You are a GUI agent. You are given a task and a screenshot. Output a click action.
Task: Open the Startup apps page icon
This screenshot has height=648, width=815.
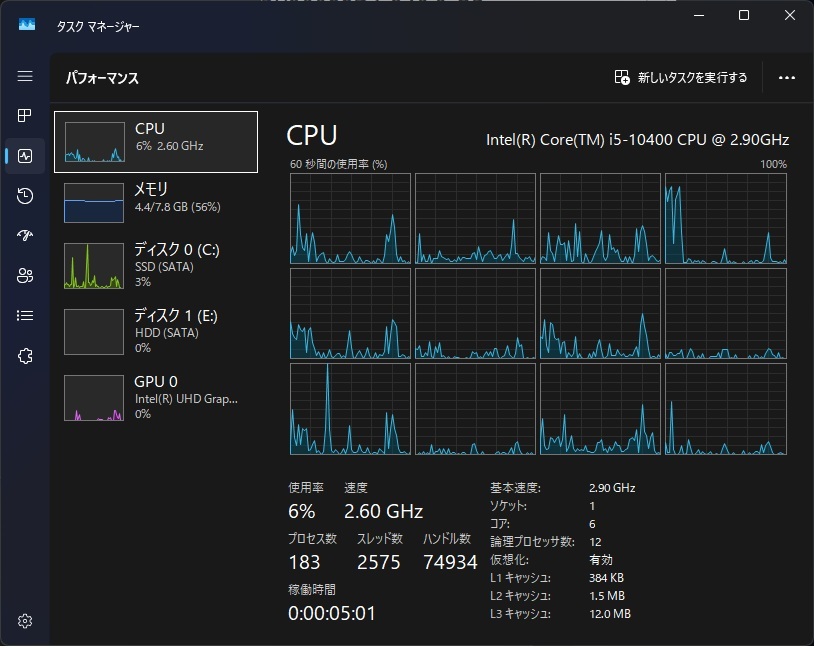[x=25, y=235]
